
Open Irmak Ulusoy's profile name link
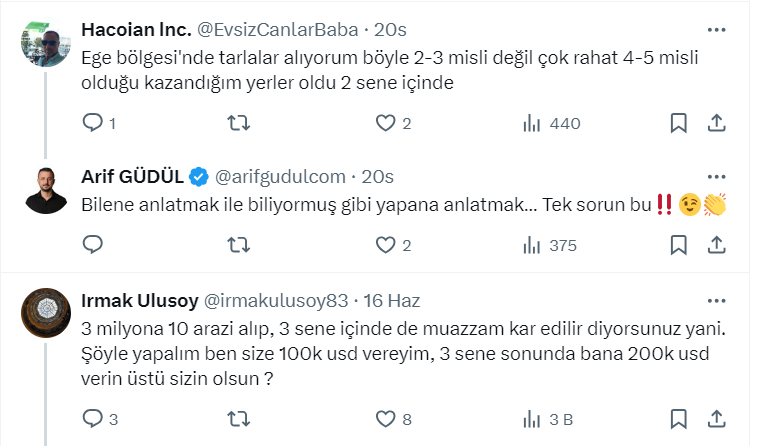click(137, 300)
